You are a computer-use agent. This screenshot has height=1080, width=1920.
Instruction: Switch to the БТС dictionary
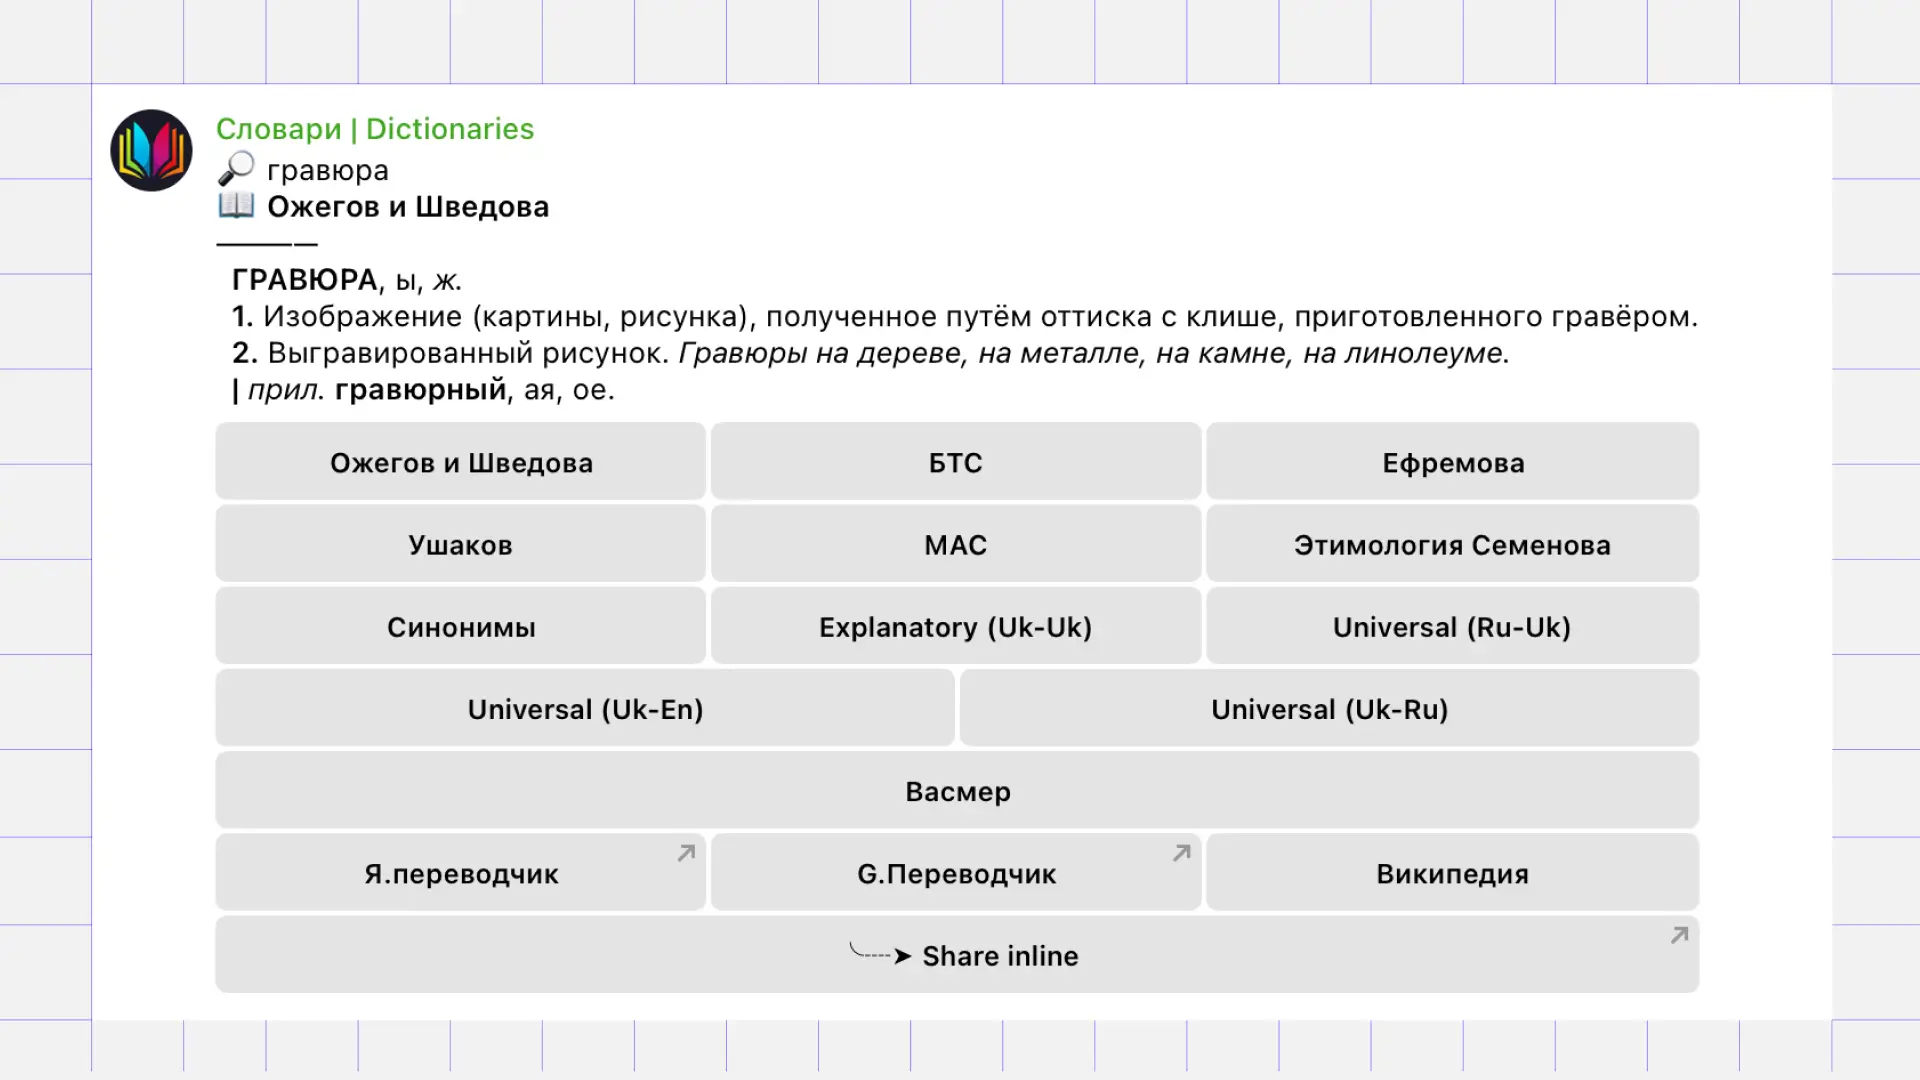(x=956, y=462)
